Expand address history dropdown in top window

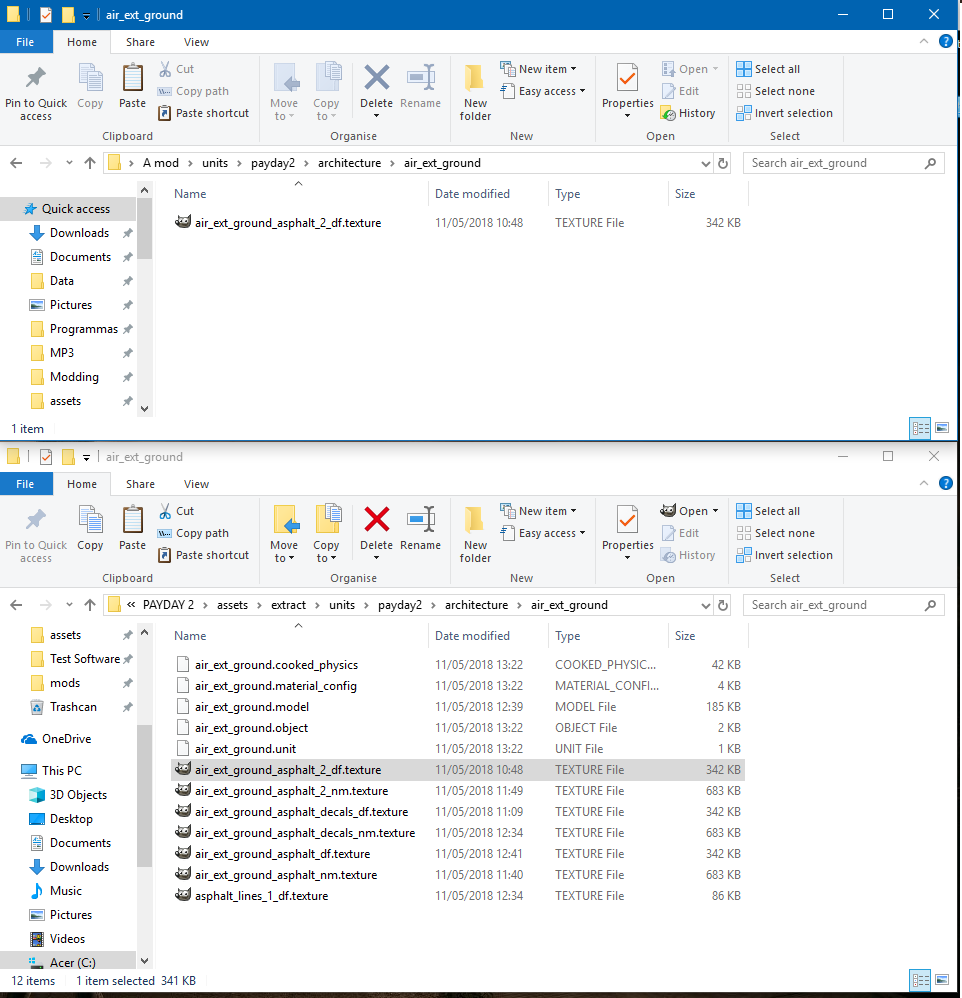click(705, 163)
